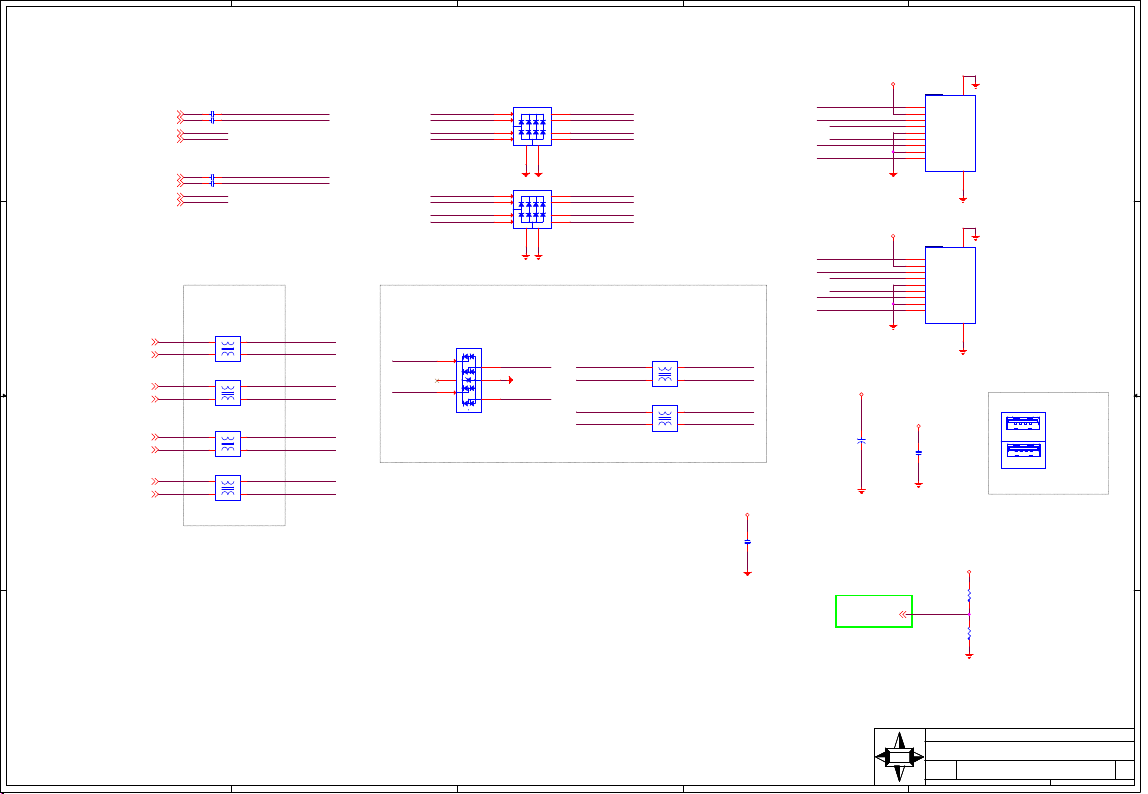This screenshot has width=1148, height=794.
Task: Click the upper resistor of the voltage divider
Action: click(x=969, y=596)
